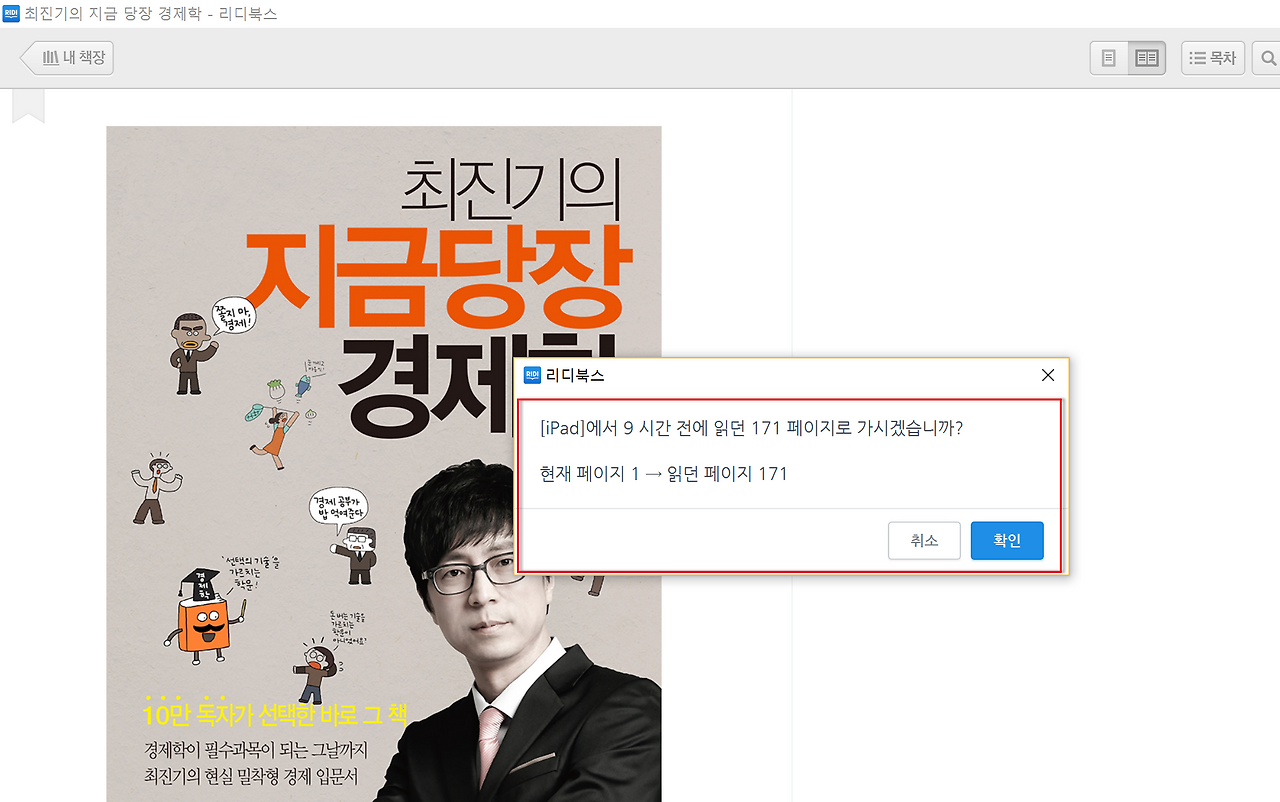Go back to 내 책장 bookshelf
The width and height of the screenshot is (1280, 802).
coord(68,57)
